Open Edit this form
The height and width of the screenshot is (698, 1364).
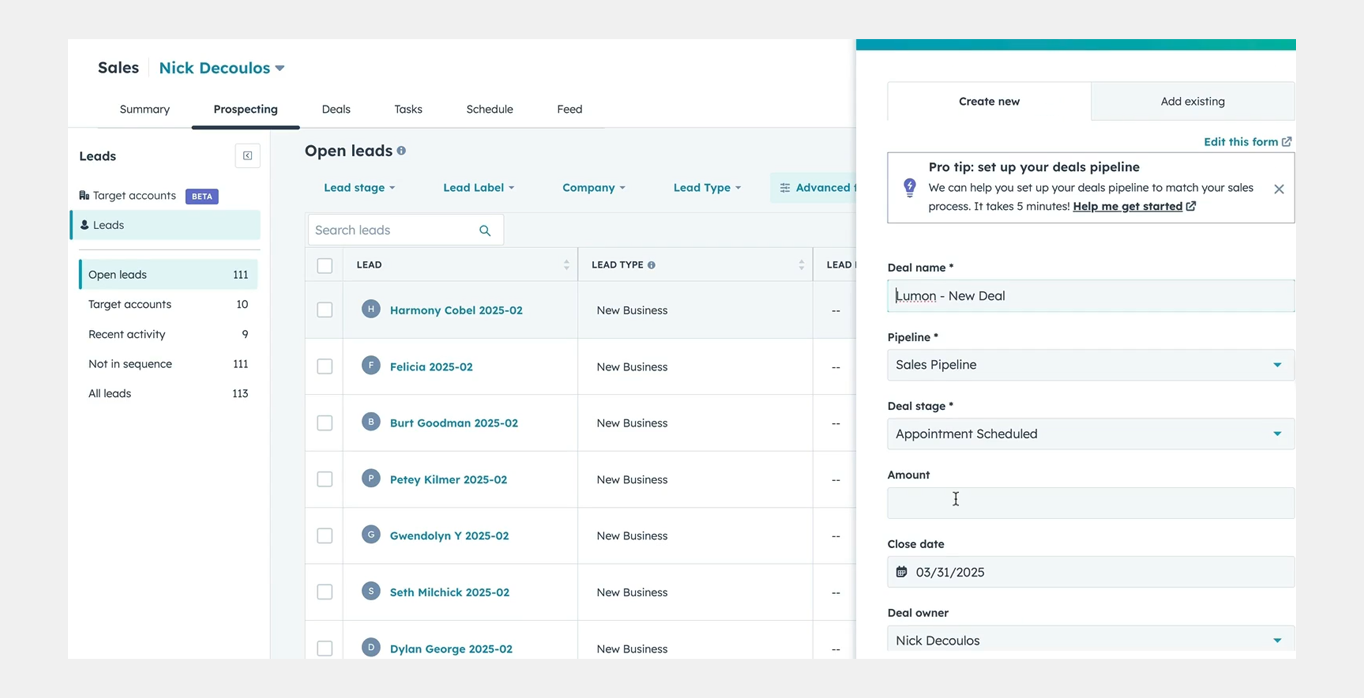pos(1241,141)
